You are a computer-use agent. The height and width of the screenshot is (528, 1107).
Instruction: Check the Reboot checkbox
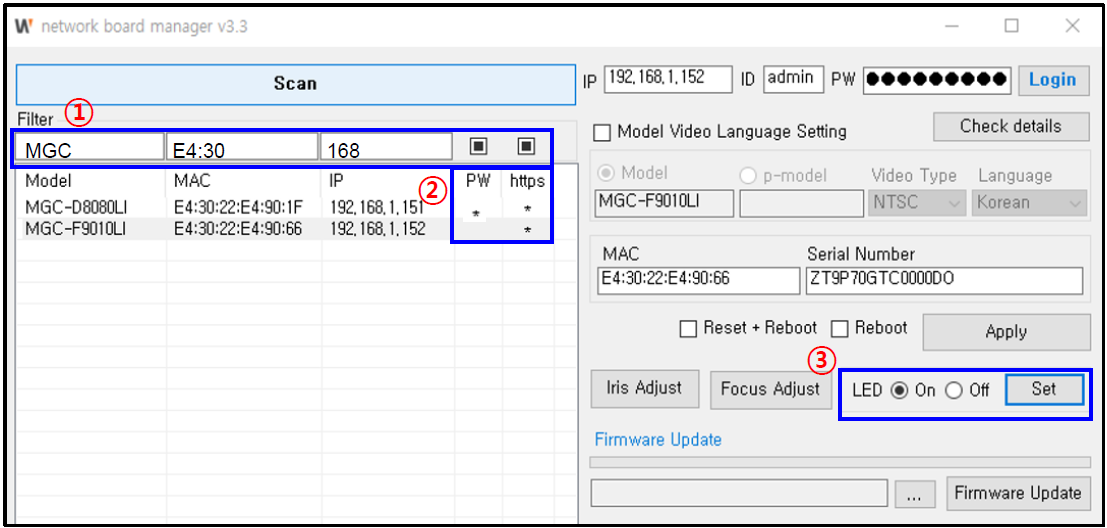pyautogui.click(x=840, y=329)
